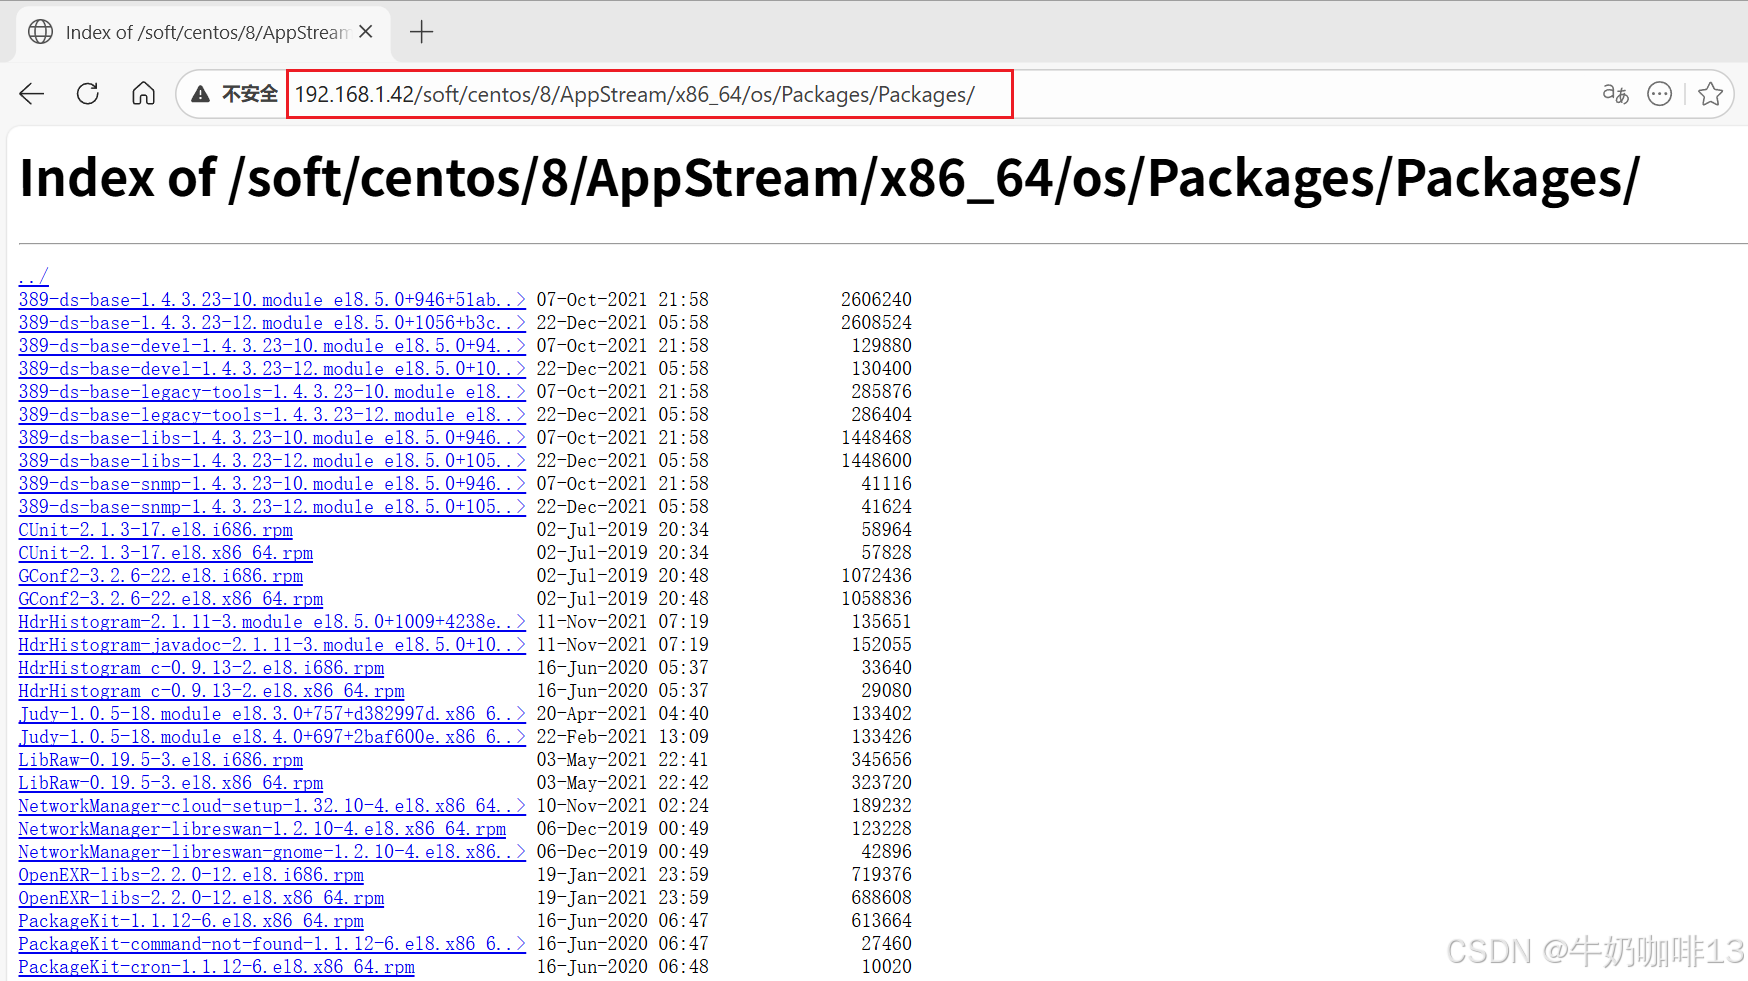This screenshot has height=981, width=1748.
Task: Download CUnit-2.1.3-17.el8.i686.rpm
Action: pyautogui.click(x=156, y=530)
